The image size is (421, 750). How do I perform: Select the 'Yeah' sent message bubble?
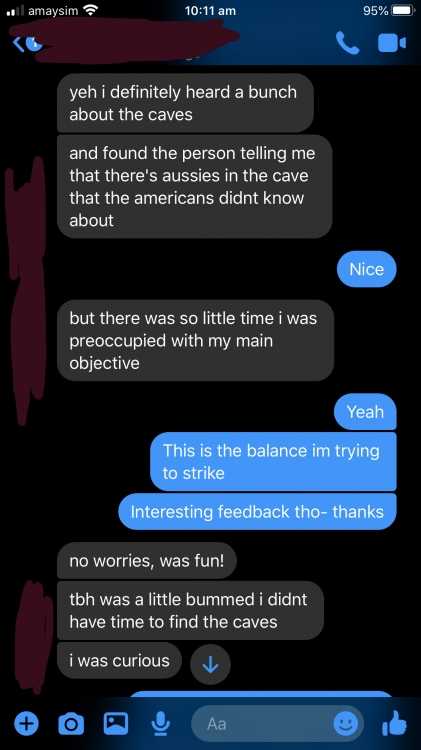[365, 411]
